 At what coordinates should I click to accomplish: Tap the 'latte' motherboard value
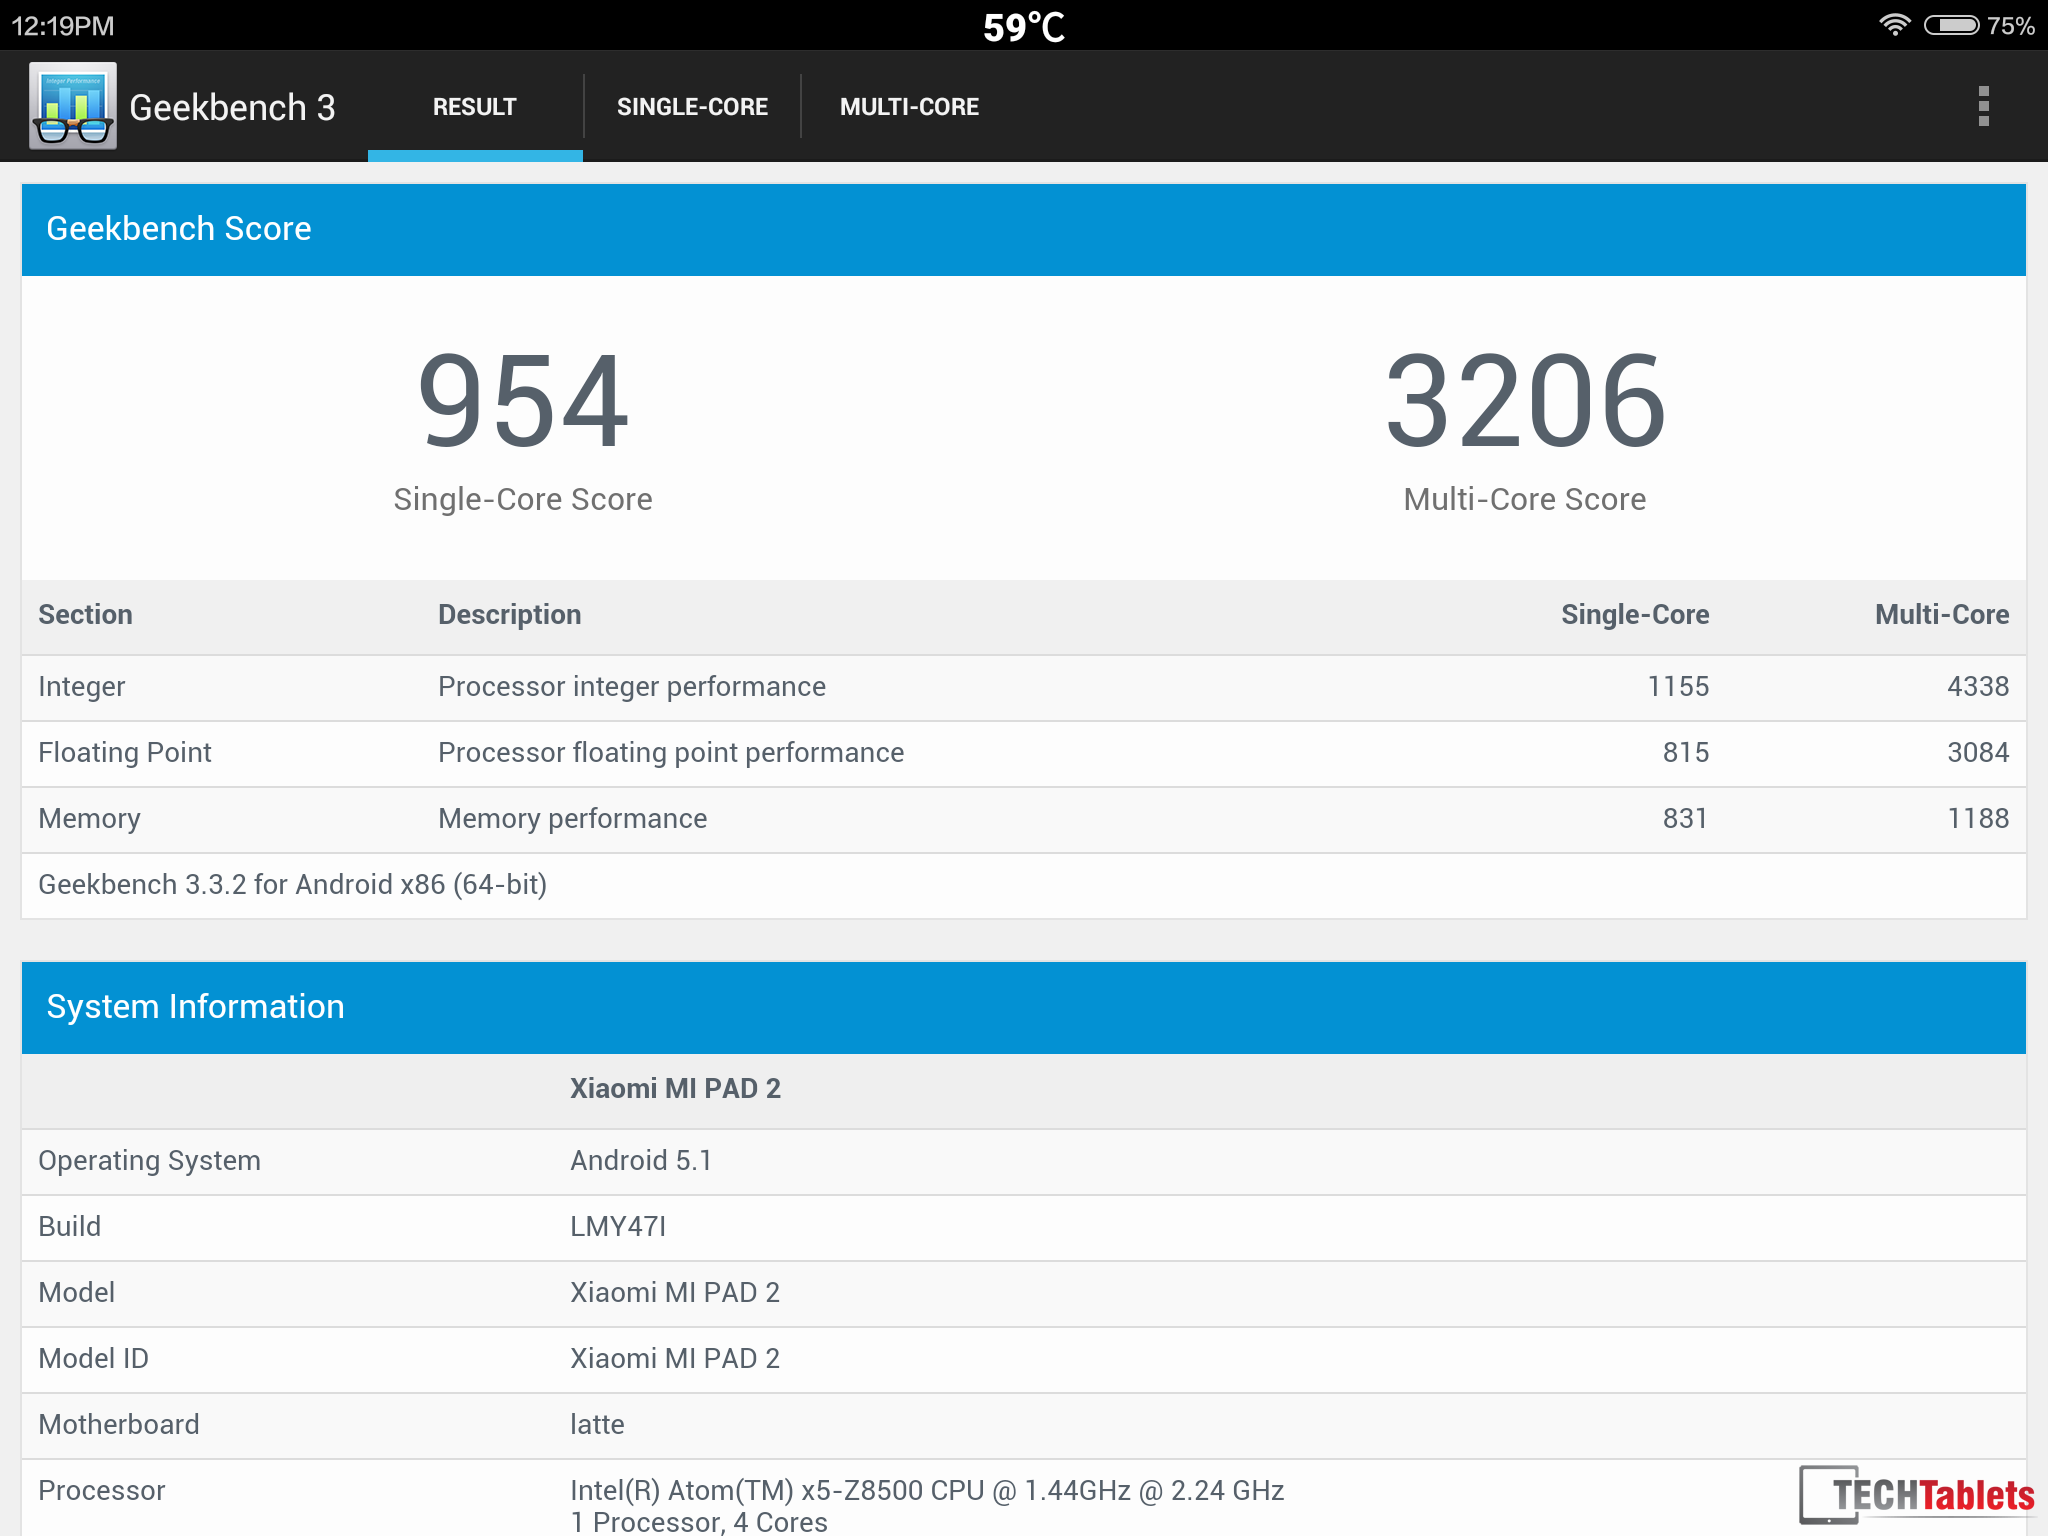click(597, 1425)
